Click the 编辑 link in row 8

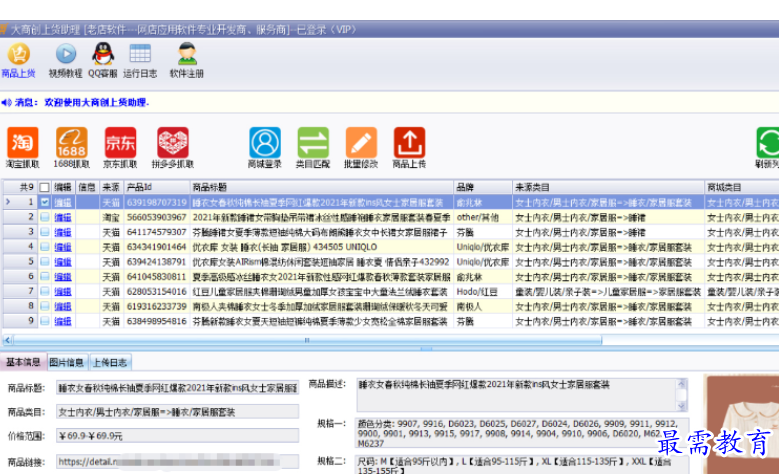[63, 307]
